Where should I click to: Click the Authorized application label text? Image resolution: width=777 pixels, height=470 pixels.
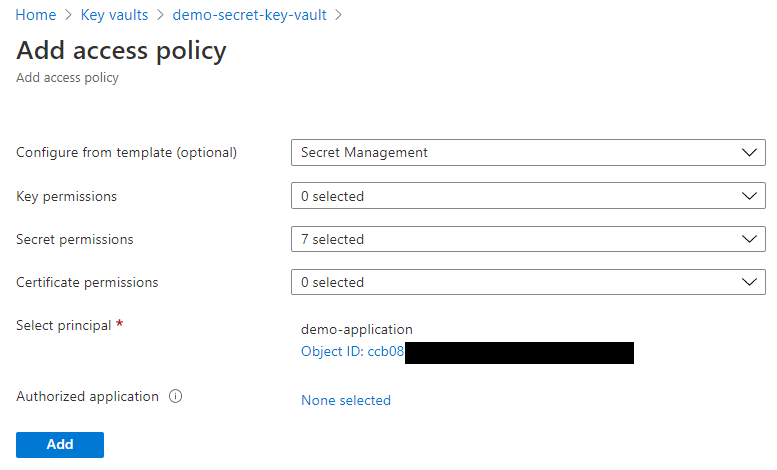click(87, 396)
